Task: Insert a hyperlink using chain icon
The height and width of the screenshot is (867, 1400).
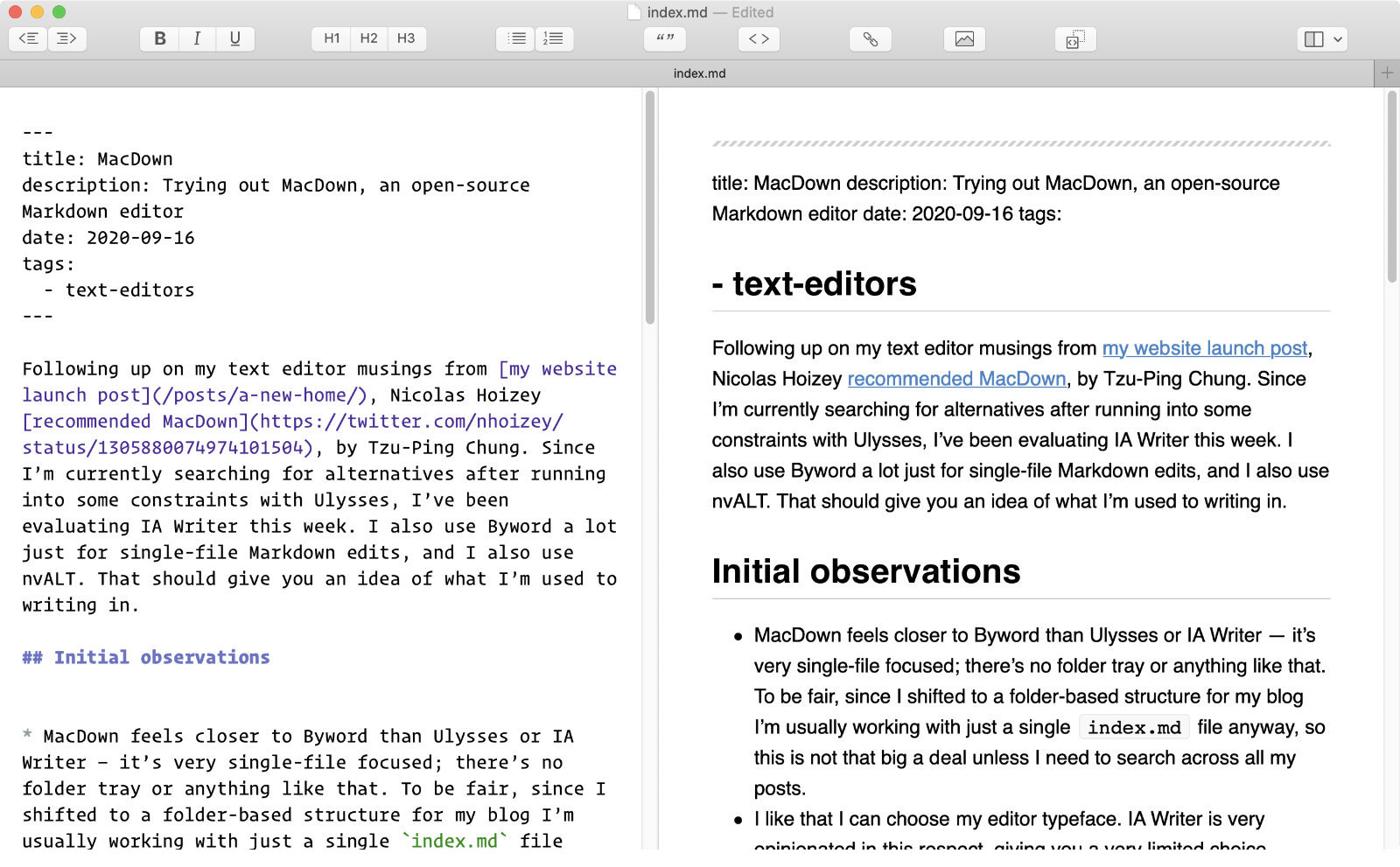Action: (x=870, y=39)
